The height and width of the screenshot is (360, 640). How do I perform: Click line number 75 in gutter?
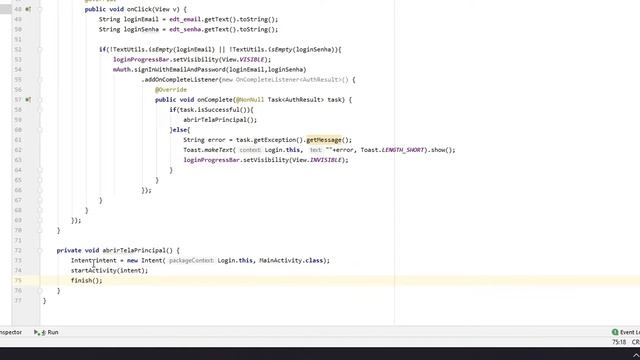tap(18, 280)
